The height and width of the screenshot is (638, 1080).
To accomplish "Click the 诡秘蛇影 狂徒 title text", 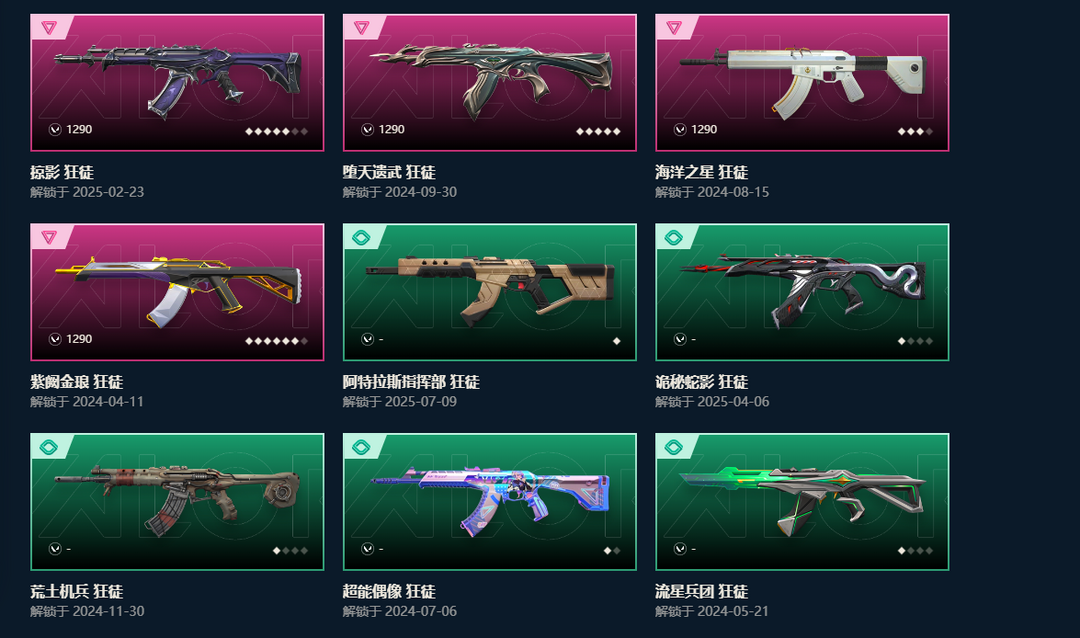I will tap(701, 382).
